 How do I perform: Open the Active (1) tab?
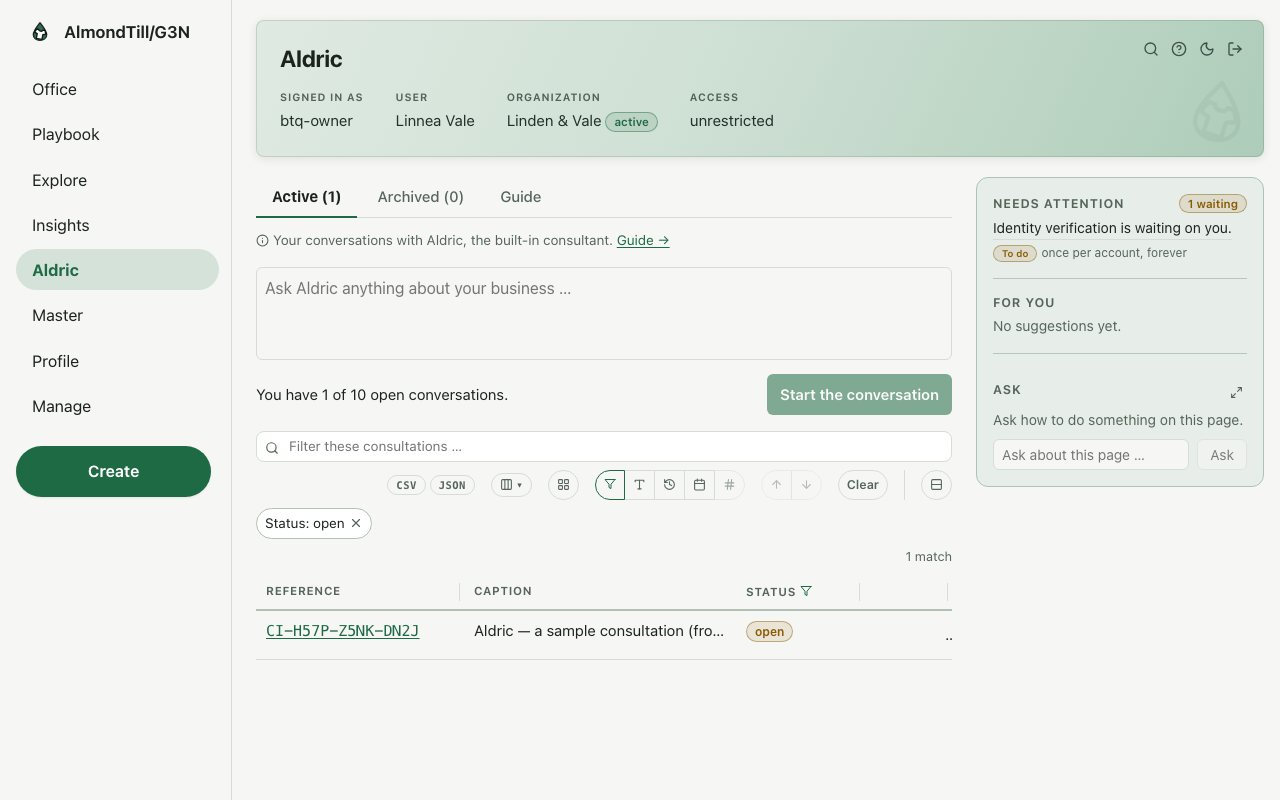306,197
